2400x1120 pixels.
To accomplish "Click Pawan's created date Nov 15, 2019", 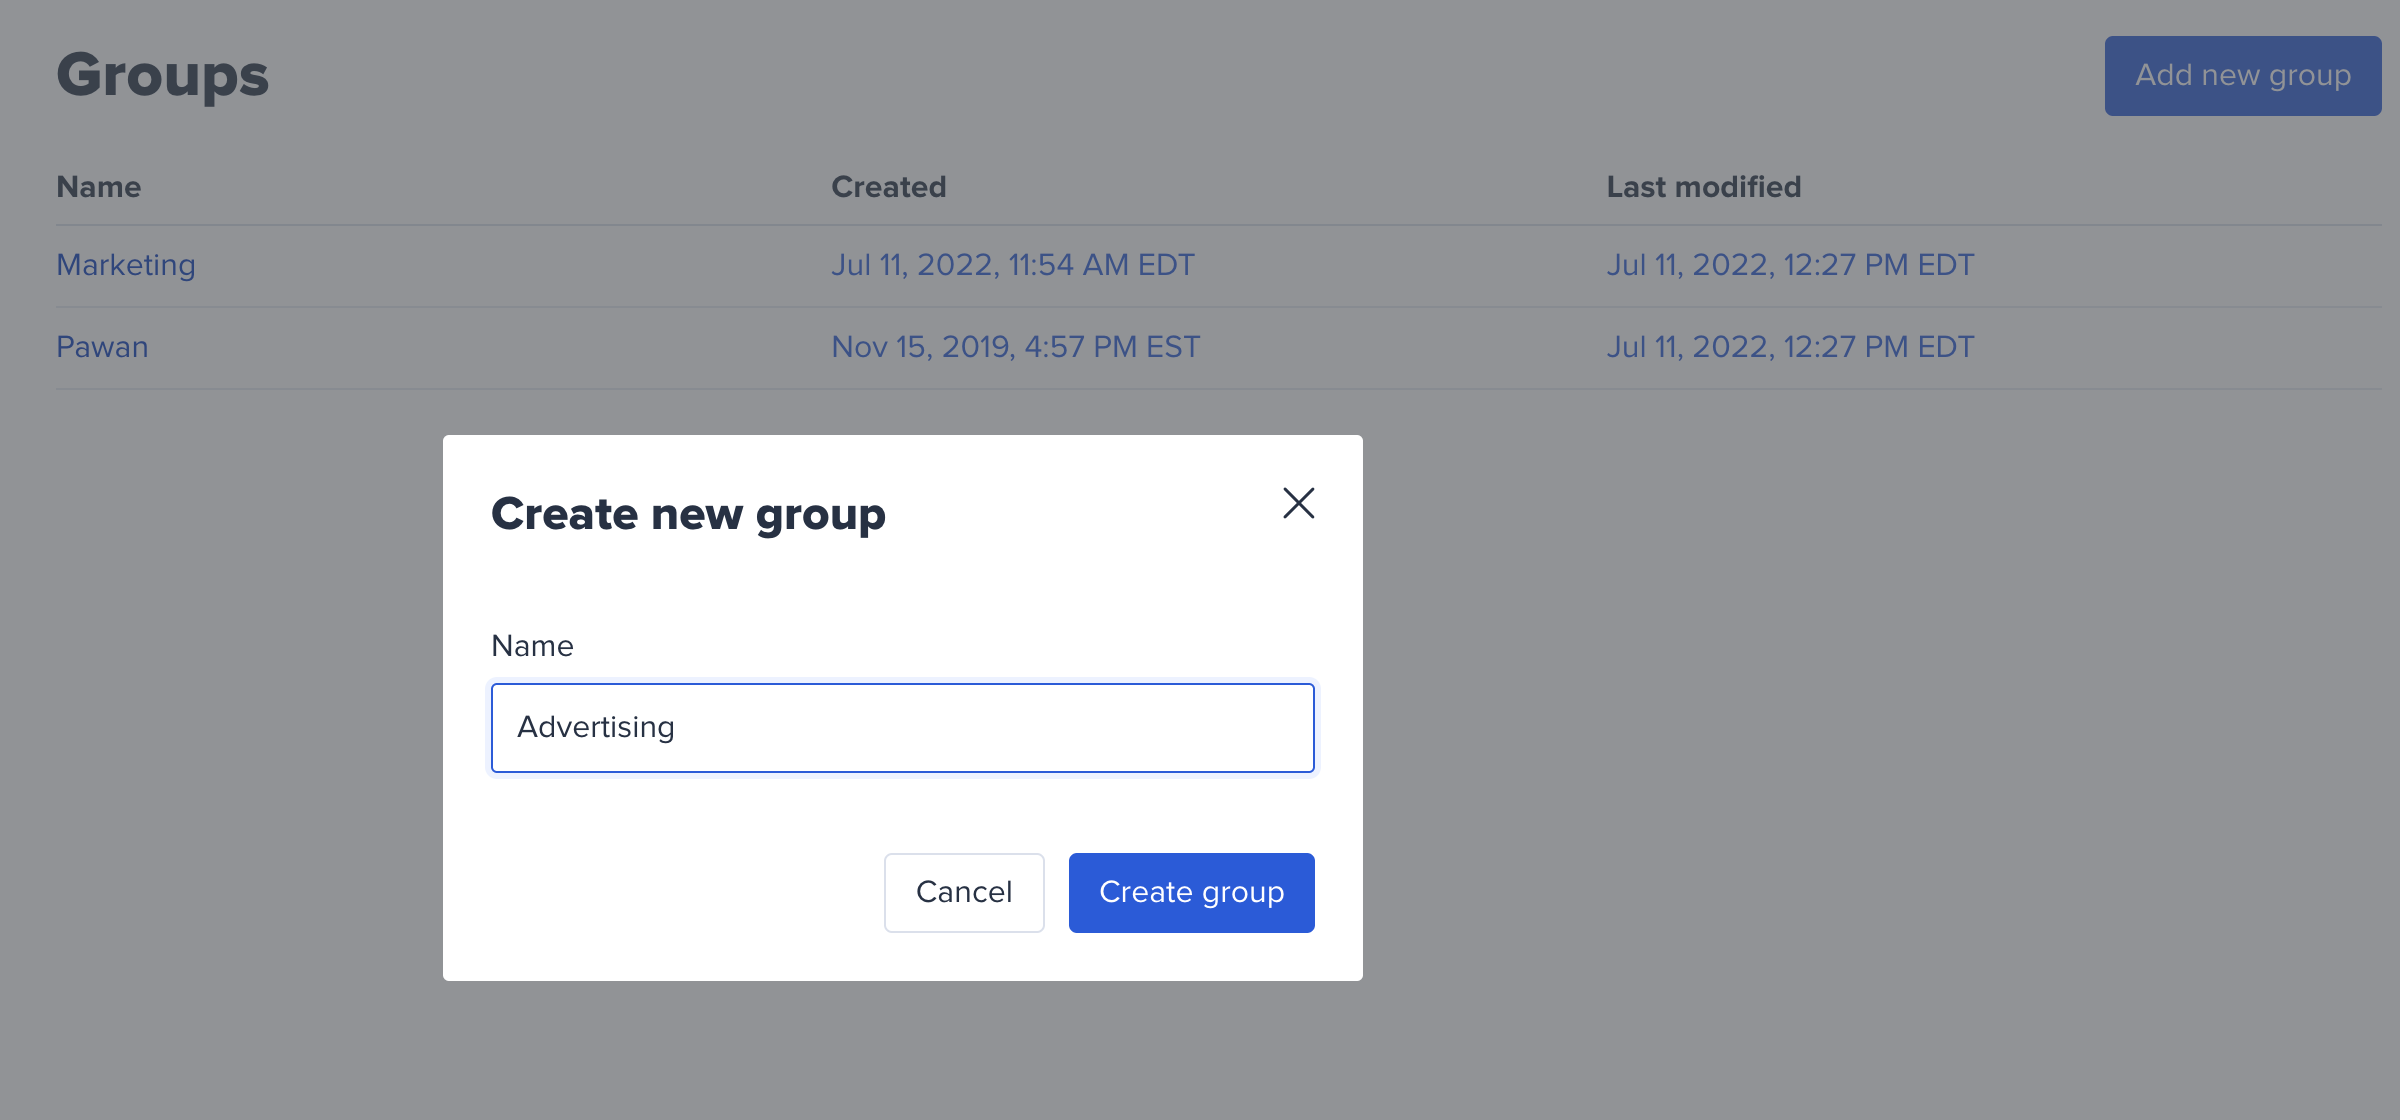I will [1015, 347].
